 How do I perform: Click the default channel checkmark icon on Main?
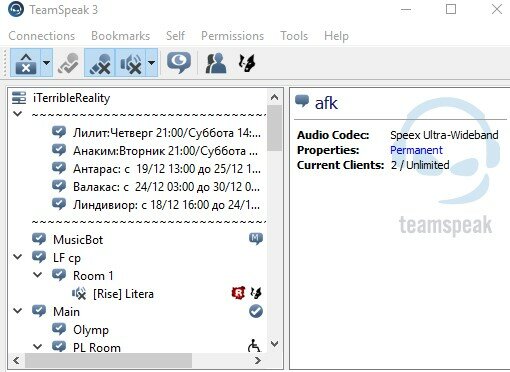click(x=256, y=311)
